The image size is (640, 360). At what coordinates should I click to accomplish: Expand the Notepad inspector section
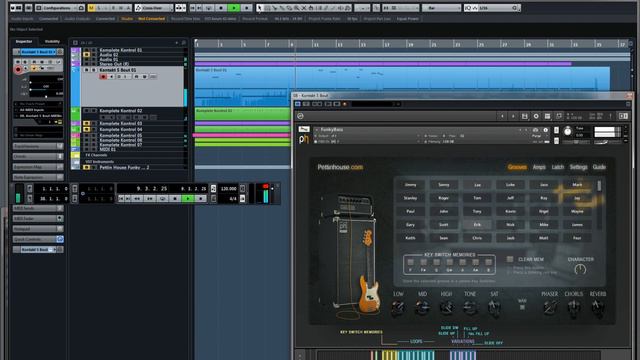tap(38, 229)
